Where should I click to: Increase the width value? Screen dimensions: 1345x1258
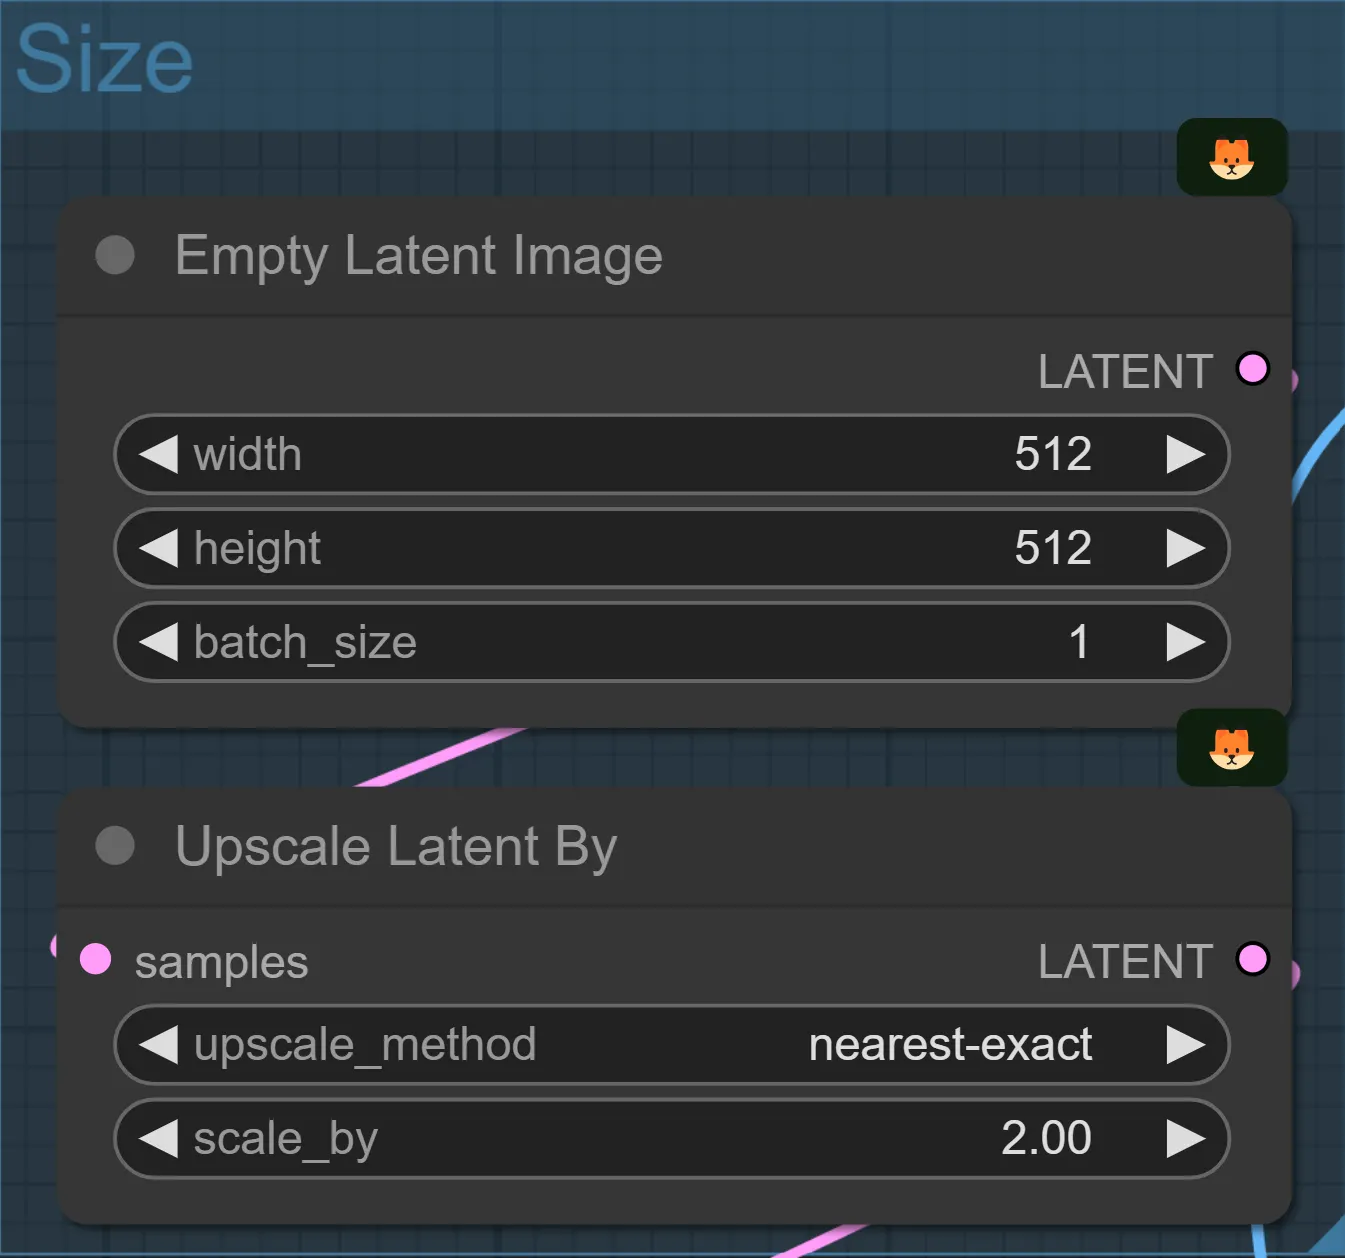1185,454
